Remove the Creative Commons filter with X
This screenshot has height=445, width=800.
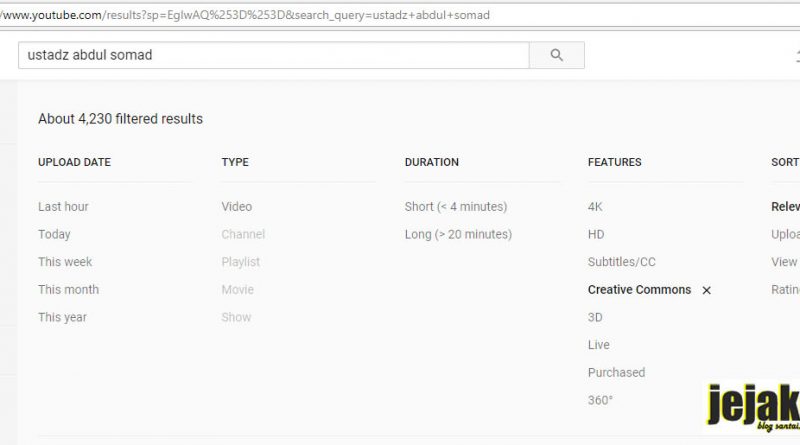[706, 290]
